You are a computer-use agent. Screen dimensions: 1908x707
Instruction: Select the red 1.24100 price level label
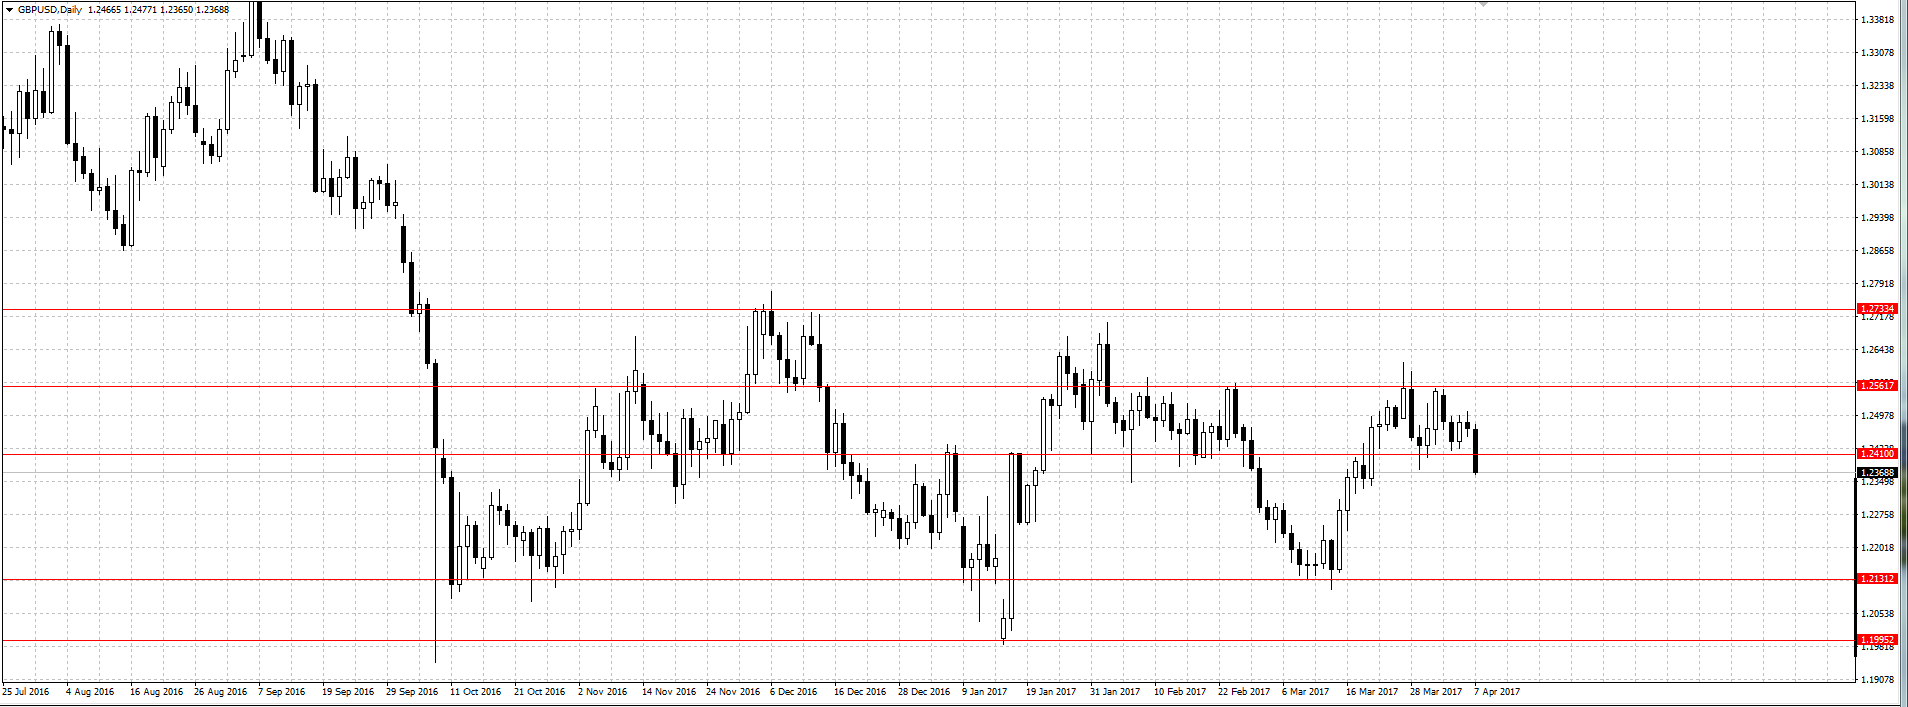(x=1877, y=454)
